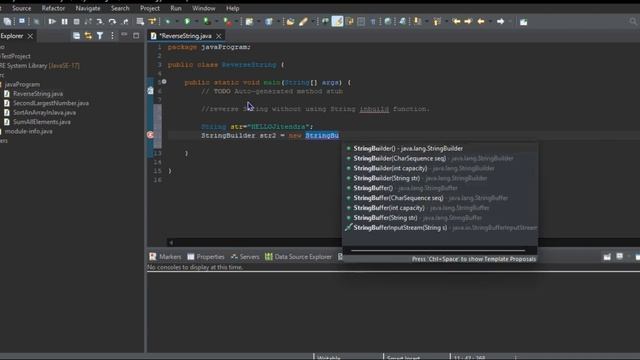Click the Open Type folder icon

290,22
